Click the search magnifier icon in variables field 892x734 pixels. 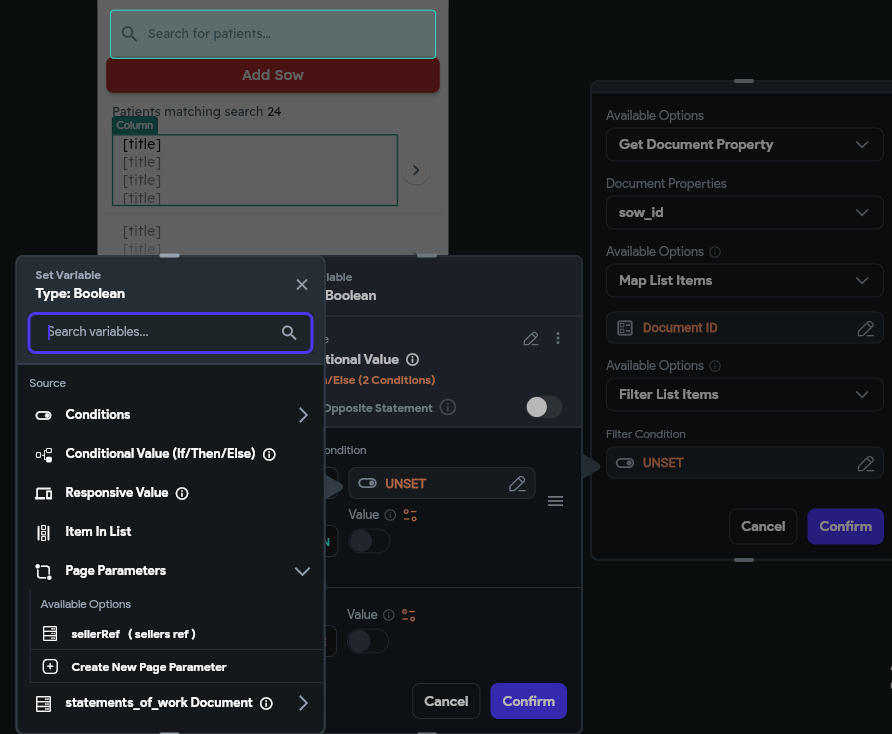pyautogui.click(x=289, y=333)
